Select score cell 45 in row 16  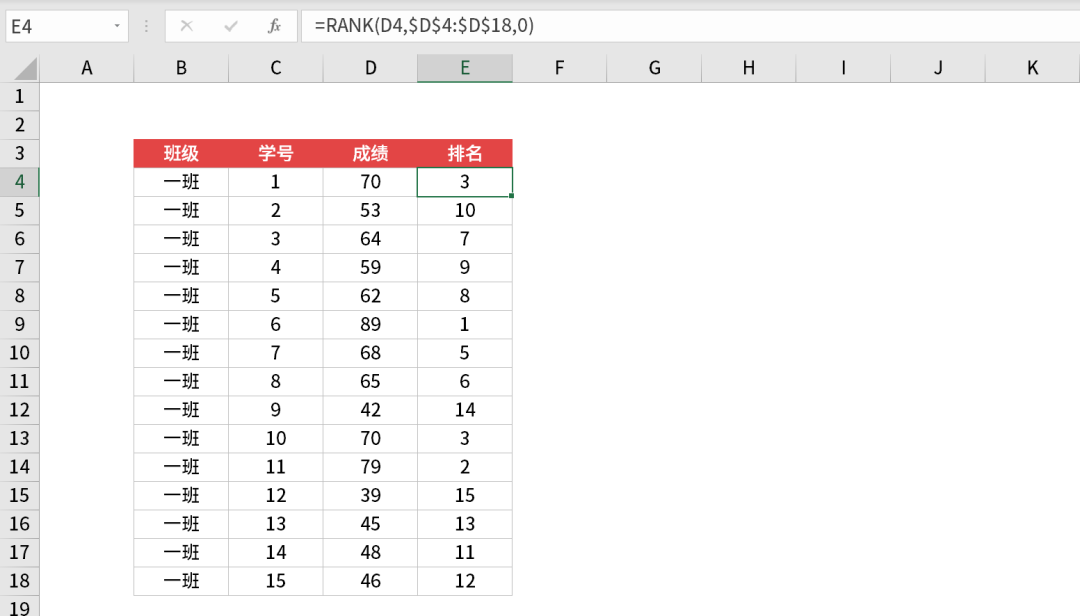pyautogui.click(x=370, y=524)
